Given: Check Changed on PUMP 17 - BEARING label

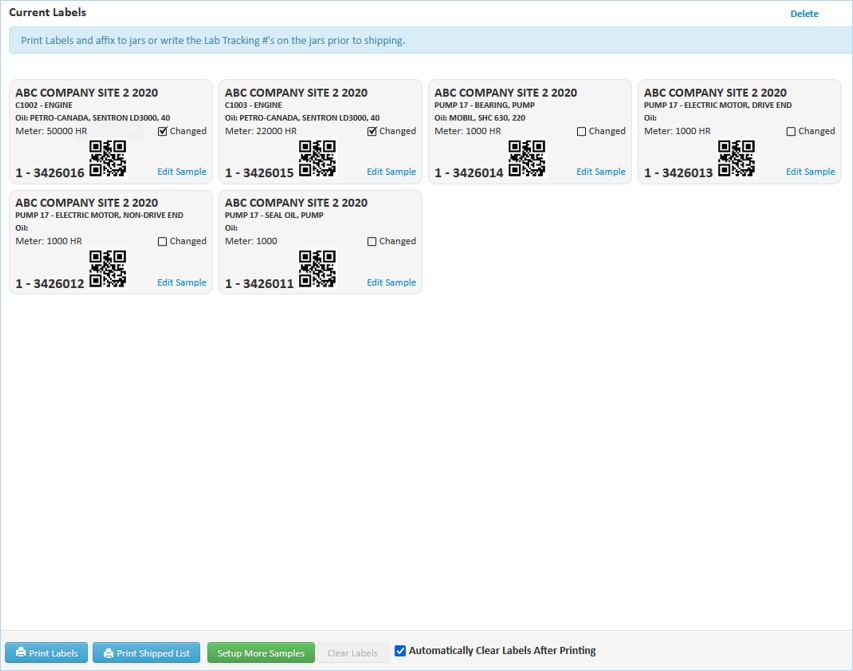Looking at the screenshot, I should point(582,131).
